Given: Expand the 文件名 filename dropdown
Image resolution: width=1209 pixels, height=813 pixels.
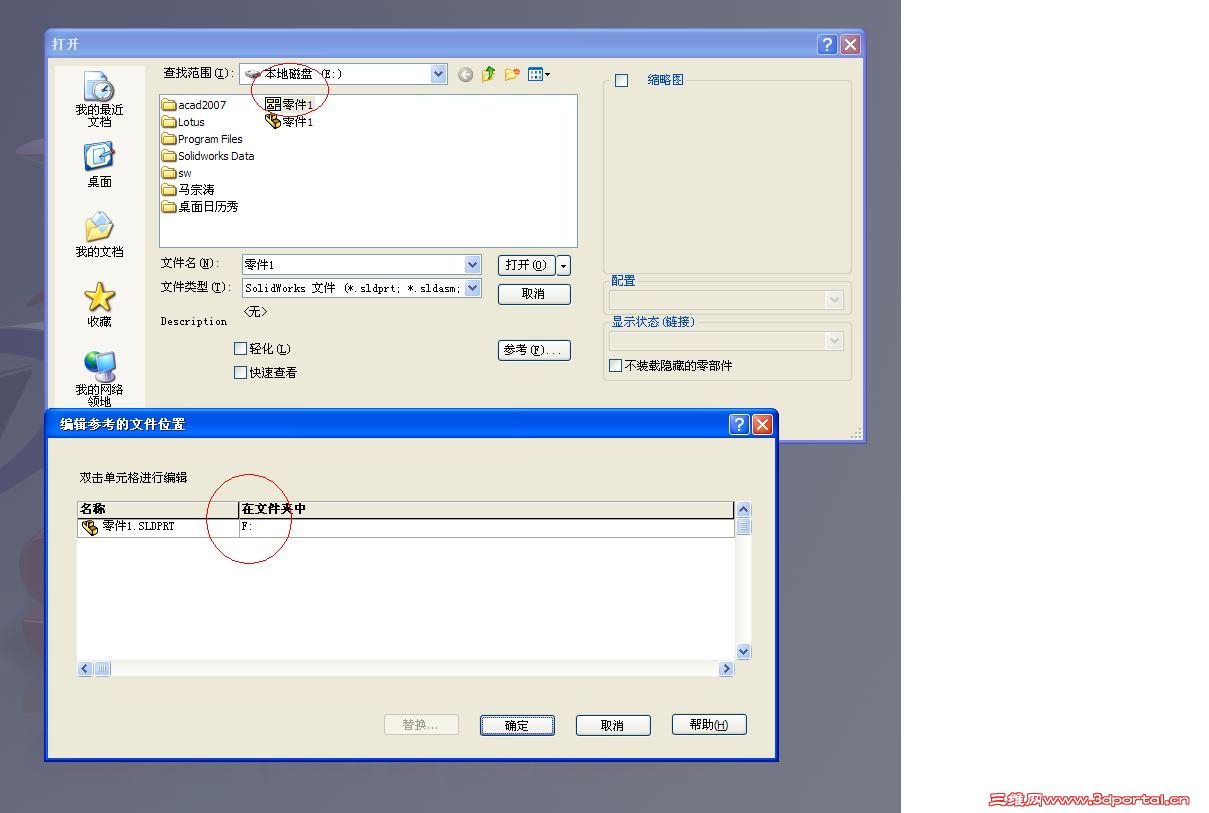Looking at the screenshot, I should [473, 265].
